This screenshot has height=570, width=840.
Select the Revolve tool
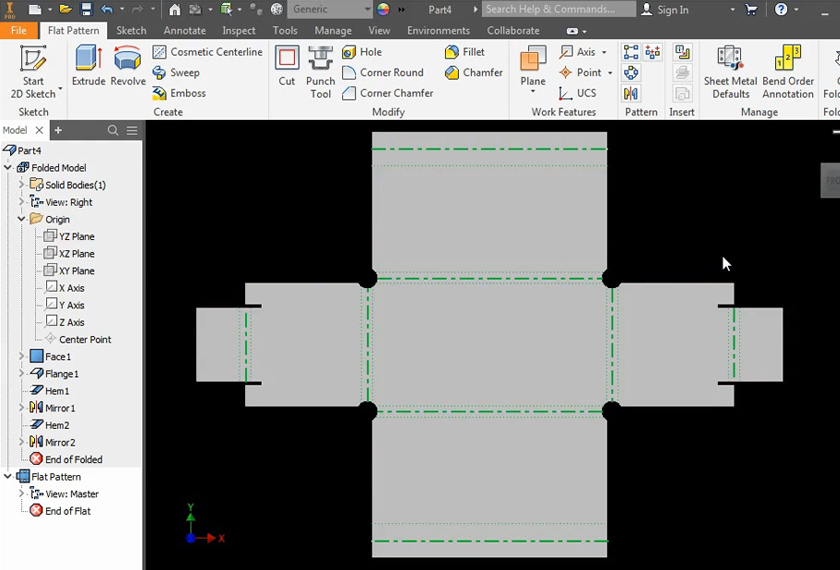pyautogui.click(x=128, y=66)
